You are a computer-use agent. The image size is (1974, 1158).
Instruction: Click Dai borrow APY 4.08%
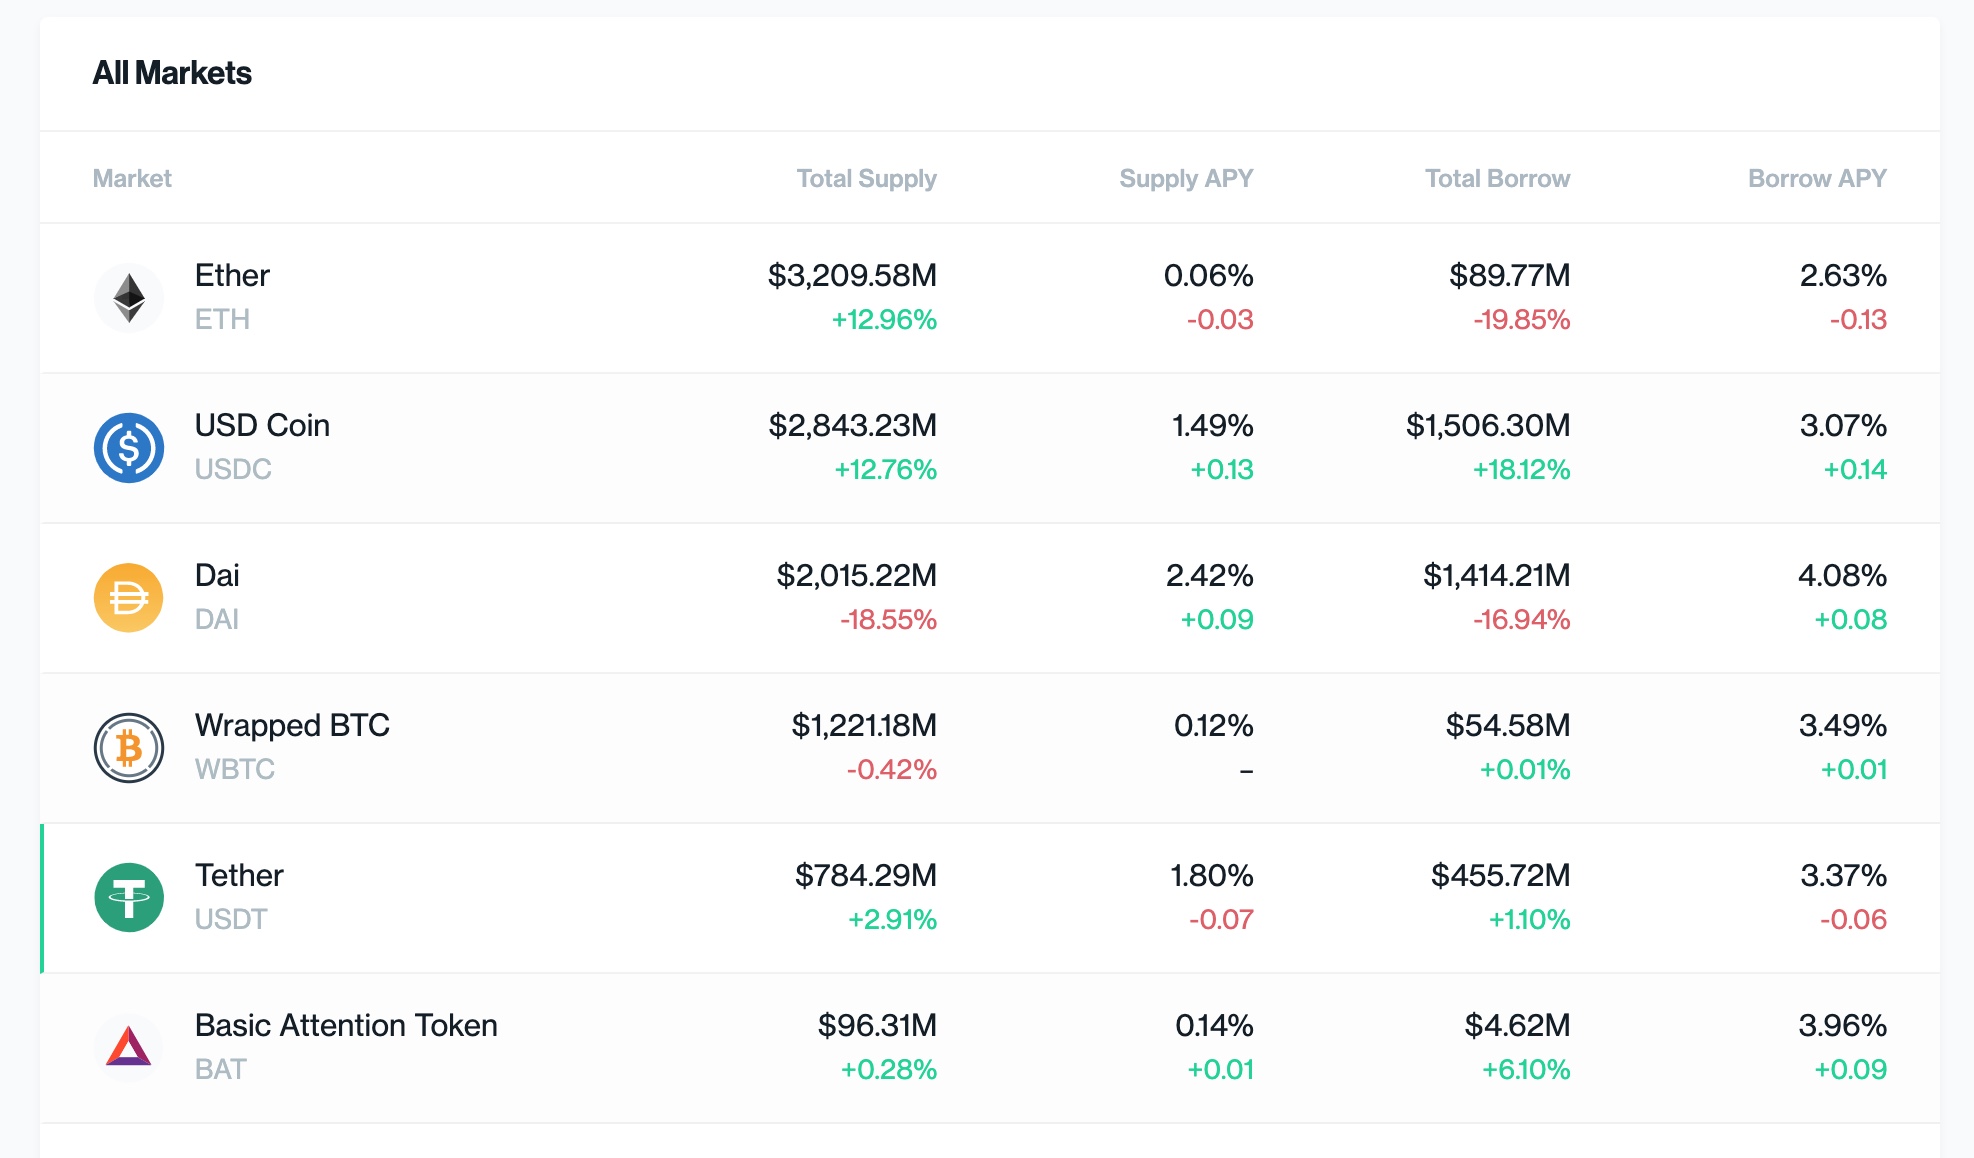(x=1842, y=575)
